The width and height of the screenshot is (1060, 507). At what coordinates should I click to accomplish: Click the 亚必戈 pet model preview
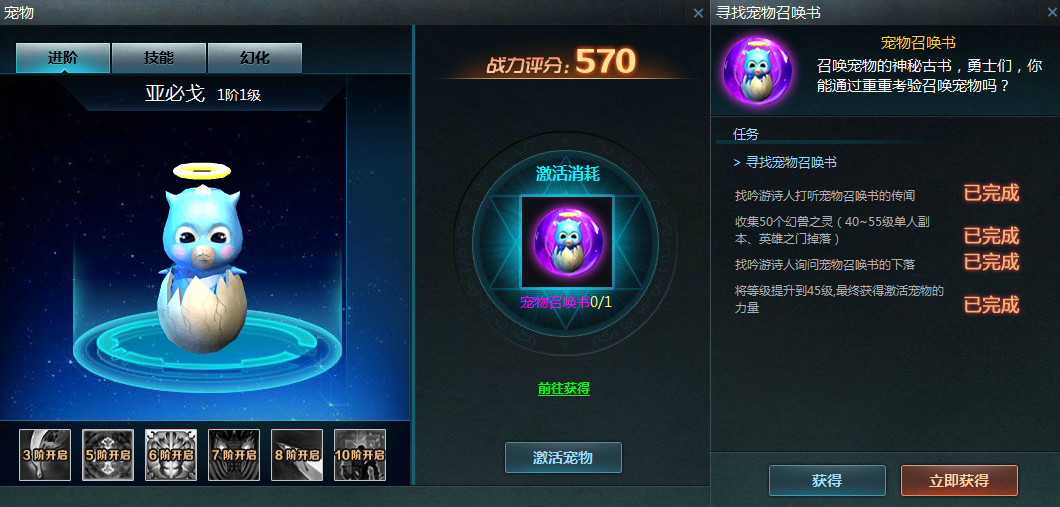(203, 260)
